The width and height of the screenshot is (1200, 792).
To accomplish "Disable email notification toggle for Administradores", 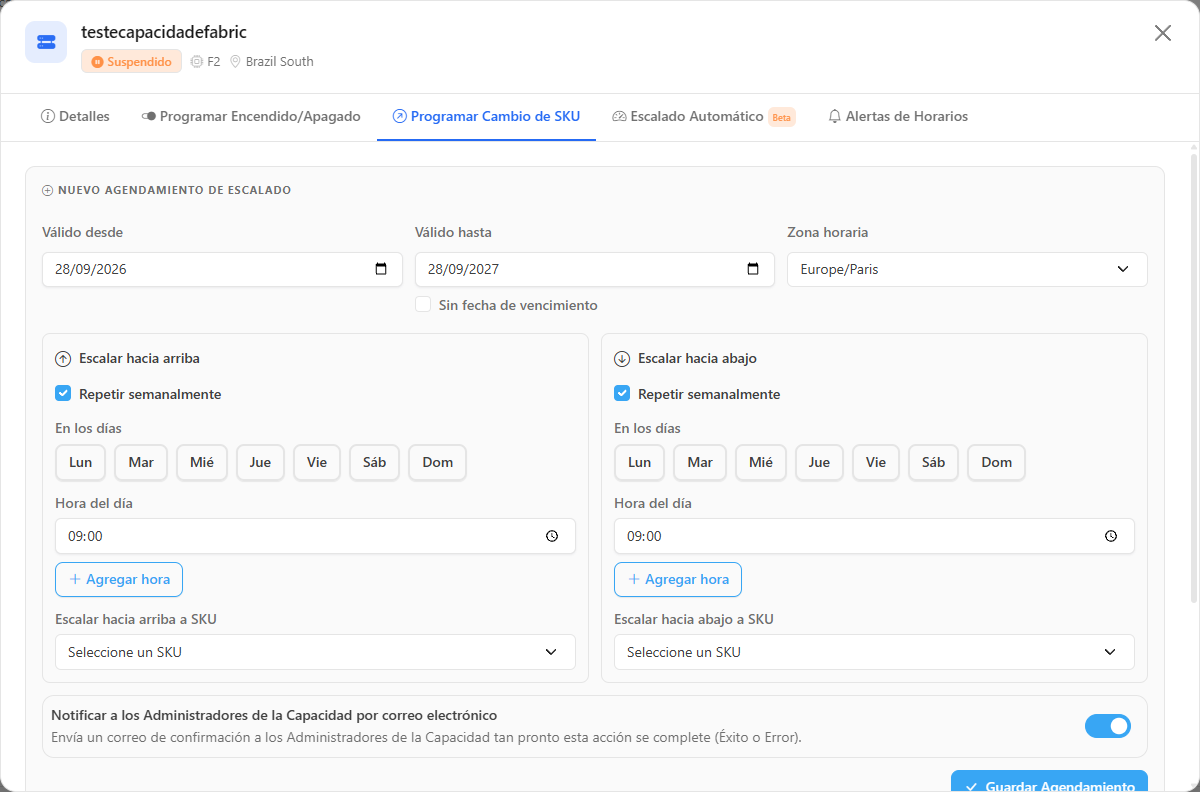I will 1108,726.
